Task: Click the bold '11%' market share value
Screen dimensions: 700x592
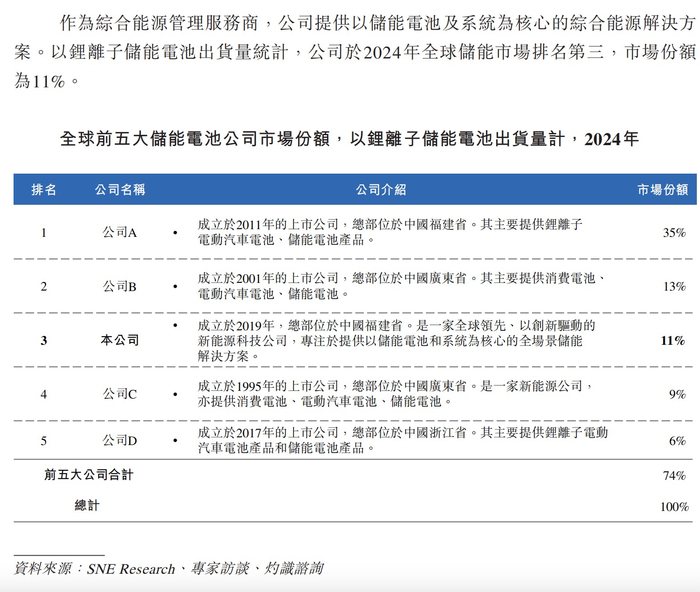Action: pos(673,341)
